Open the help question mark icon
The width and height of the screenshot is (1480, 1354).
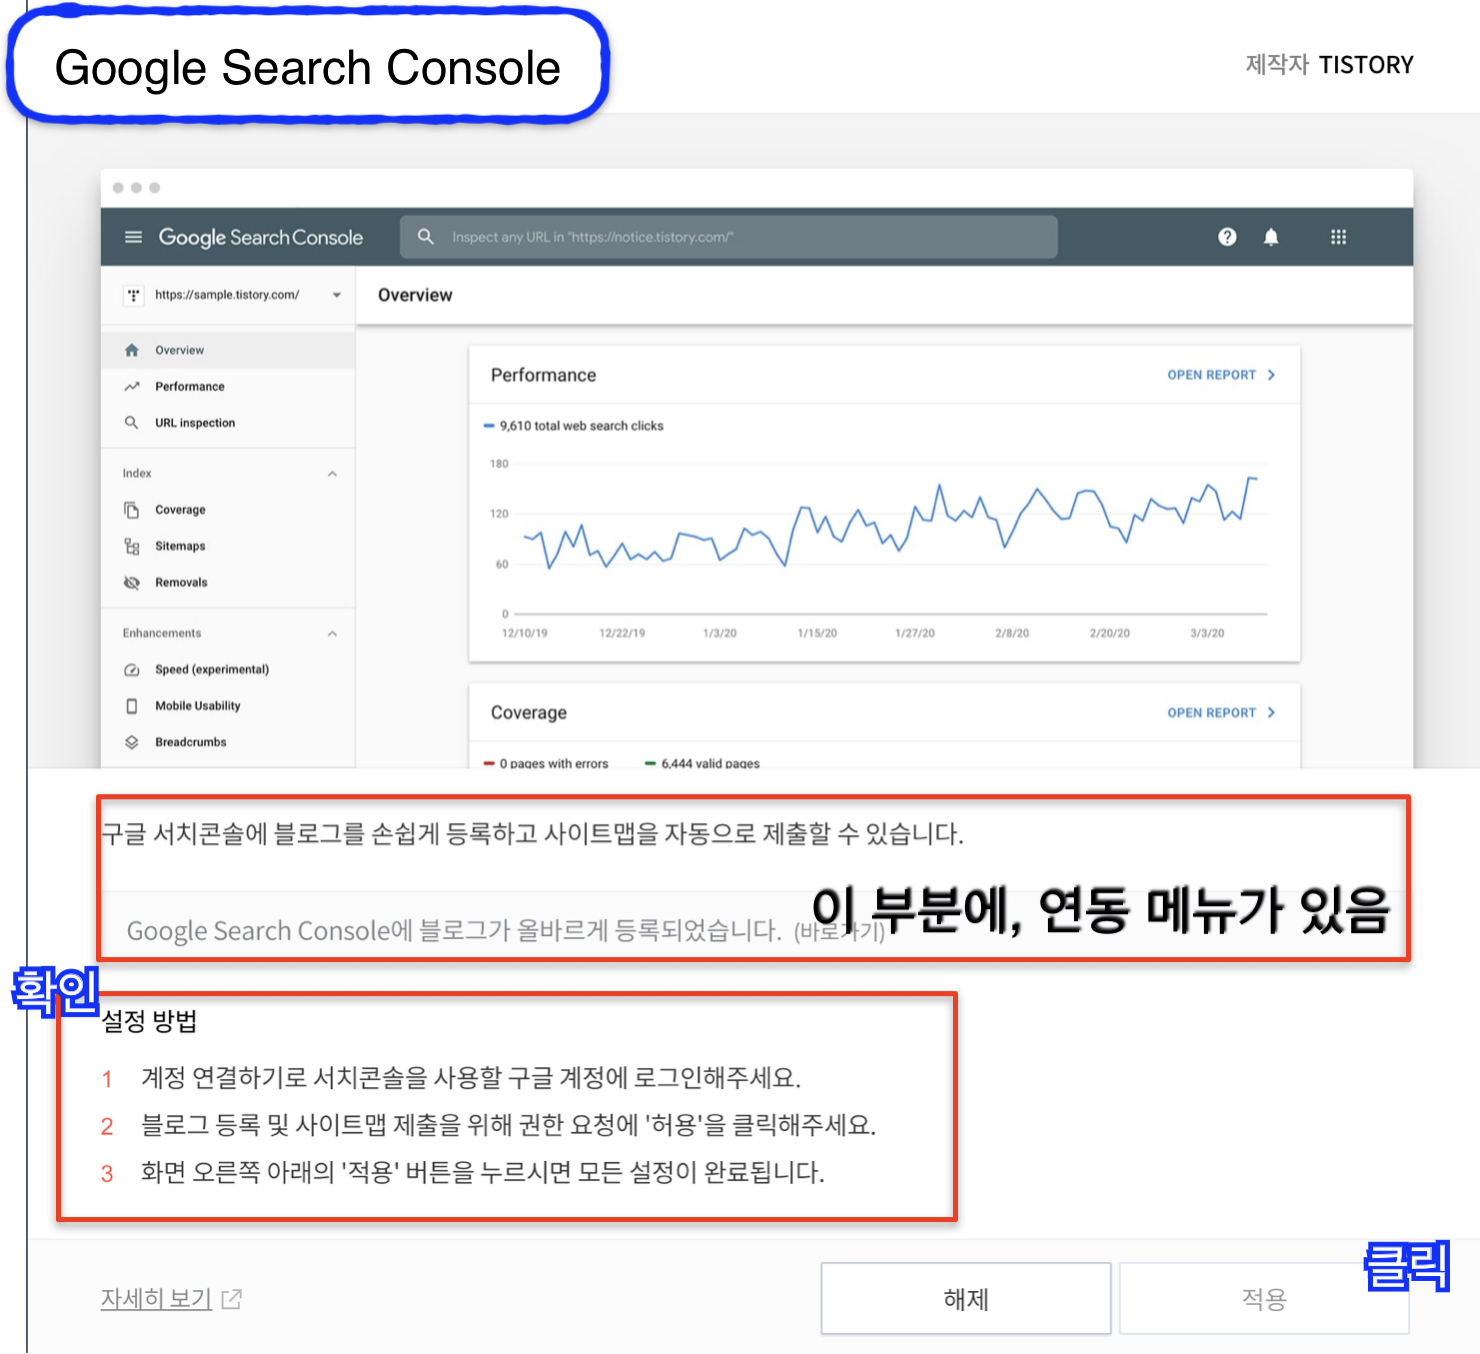[1227, 237]
